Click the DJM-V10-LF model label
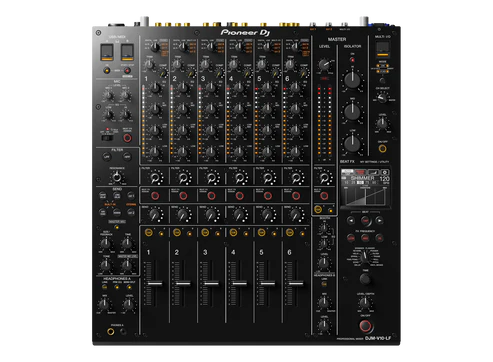This screenshot has height=362, width=493. coord(378,338)
